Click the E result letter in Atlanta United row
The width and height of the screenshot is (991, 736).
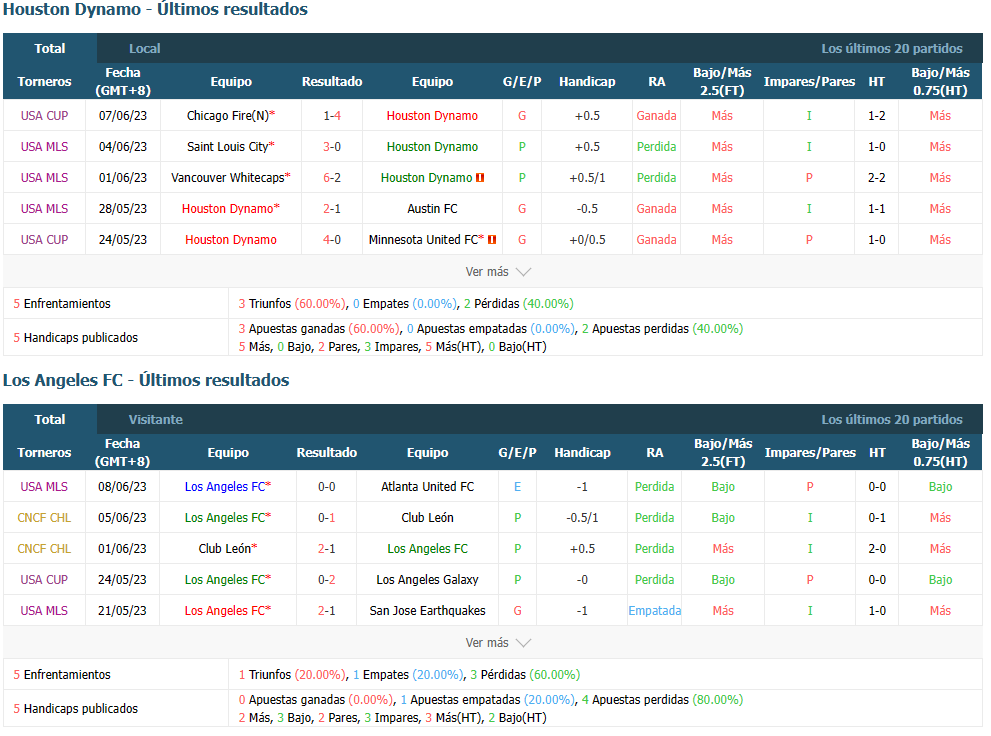518,486
